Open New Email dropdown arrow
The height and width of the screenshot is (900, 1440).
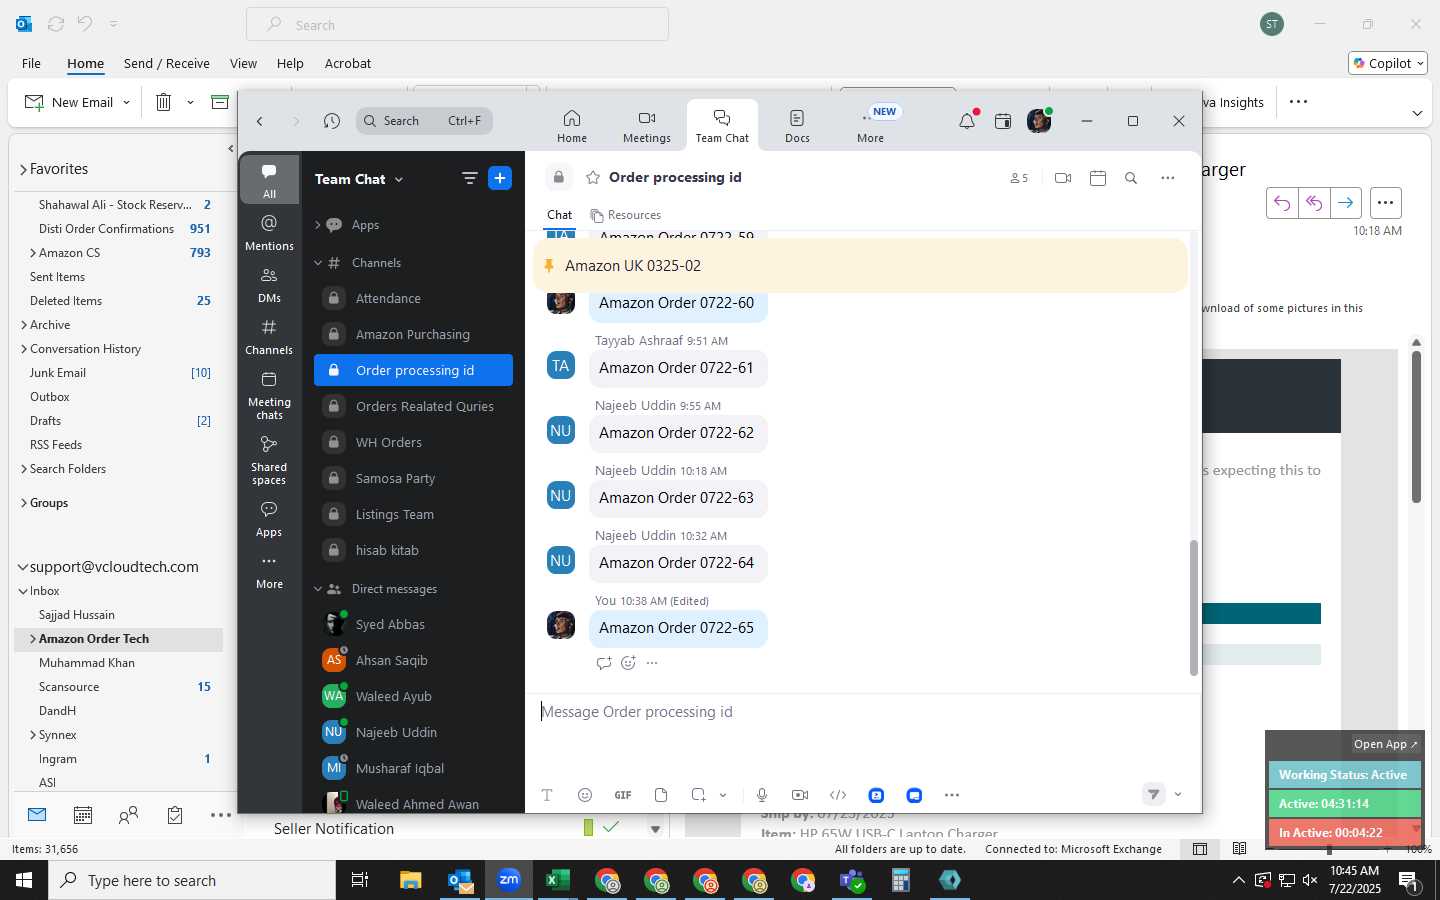pyautogui.click(x=126, y=102)
